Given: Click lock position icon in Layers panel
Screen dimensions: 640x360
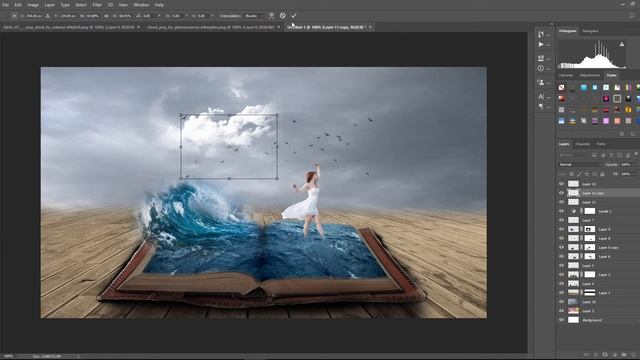Looking at the screenshot, I should pos(587,174).
